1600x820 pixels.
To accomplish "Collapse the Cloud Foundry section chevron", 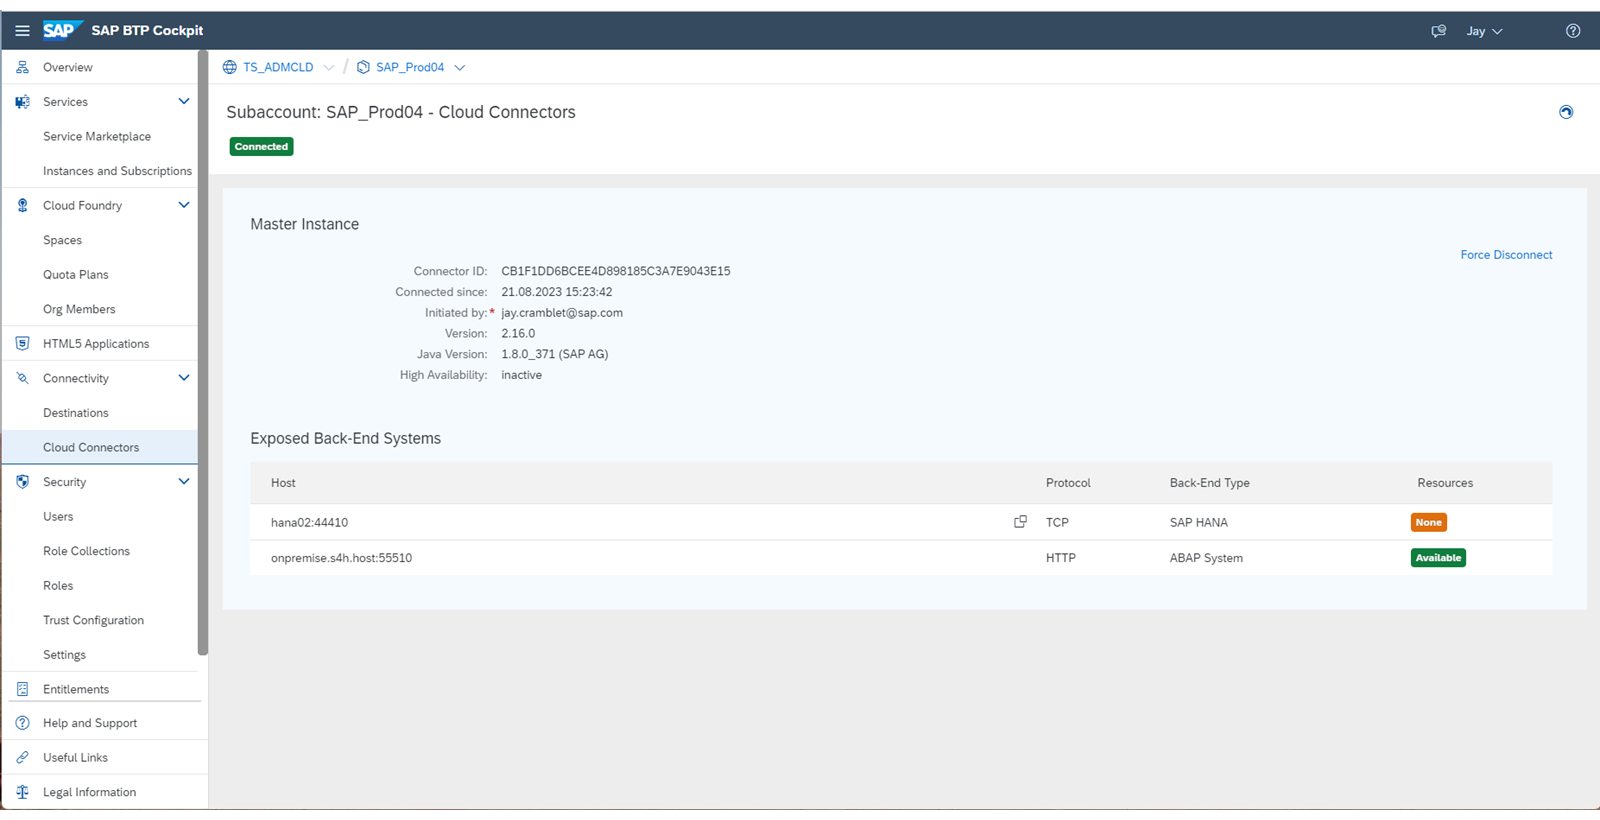I will tap(184, 205).
